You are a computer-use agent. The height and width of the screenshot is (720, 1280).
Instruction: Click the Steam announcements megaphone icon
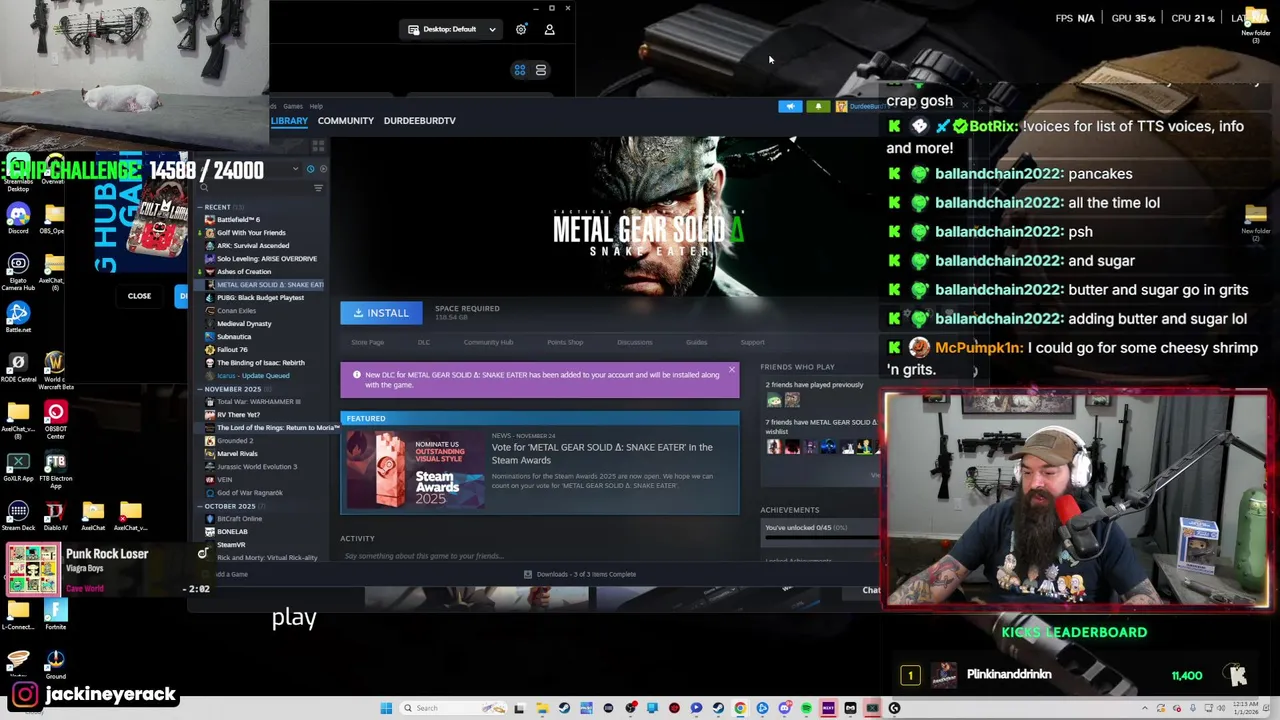(790, 106)
